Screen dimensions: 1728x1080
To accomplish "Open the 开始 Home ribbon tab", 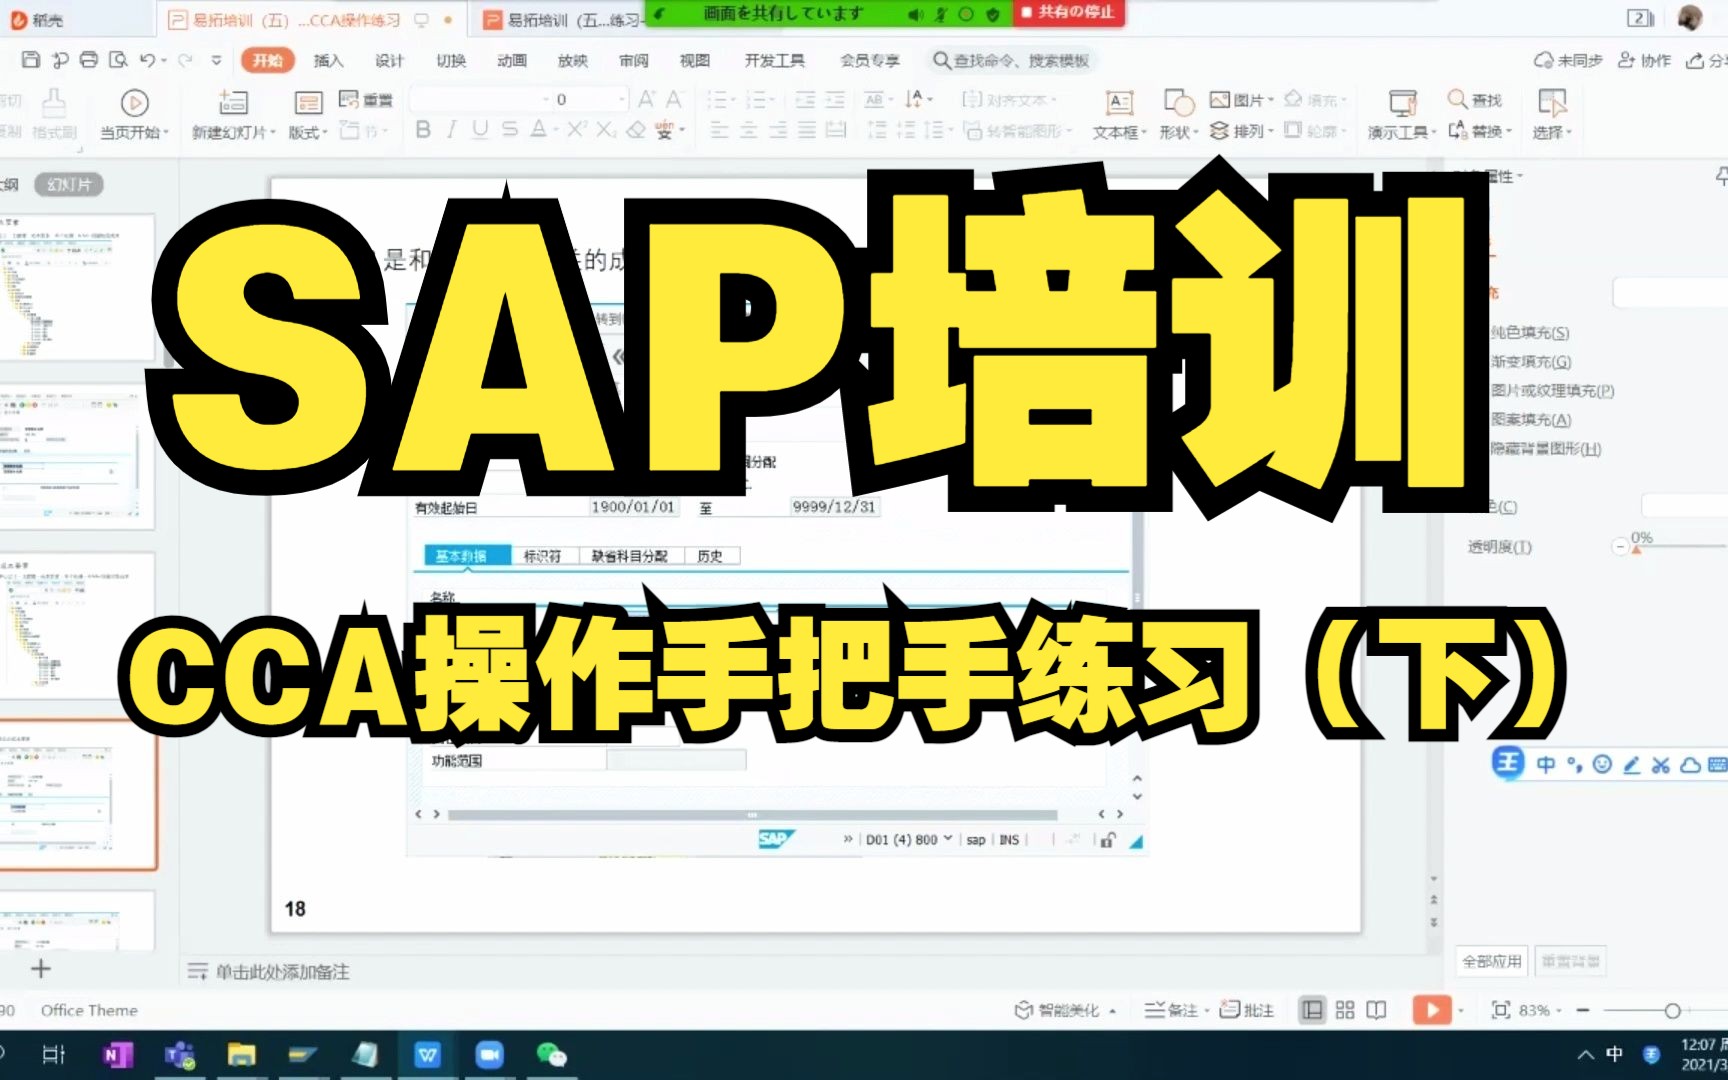I will point(267,60).
